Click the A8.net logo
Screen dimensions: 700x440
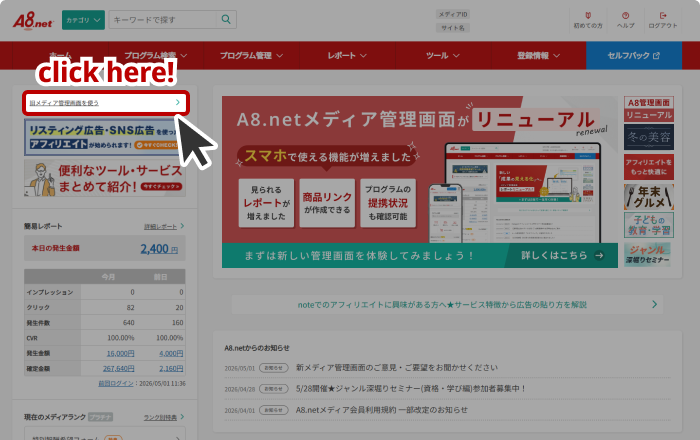point(33,21)
